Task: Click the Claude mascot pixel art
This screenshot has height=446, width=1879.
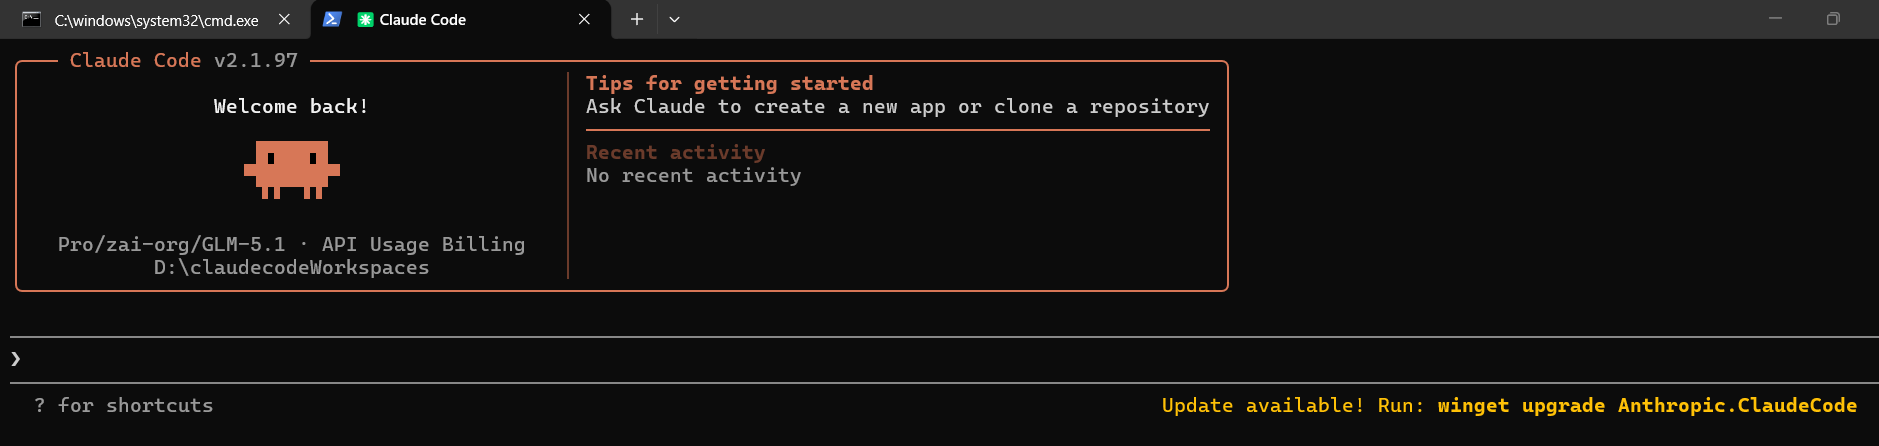Action: (292, 170)
